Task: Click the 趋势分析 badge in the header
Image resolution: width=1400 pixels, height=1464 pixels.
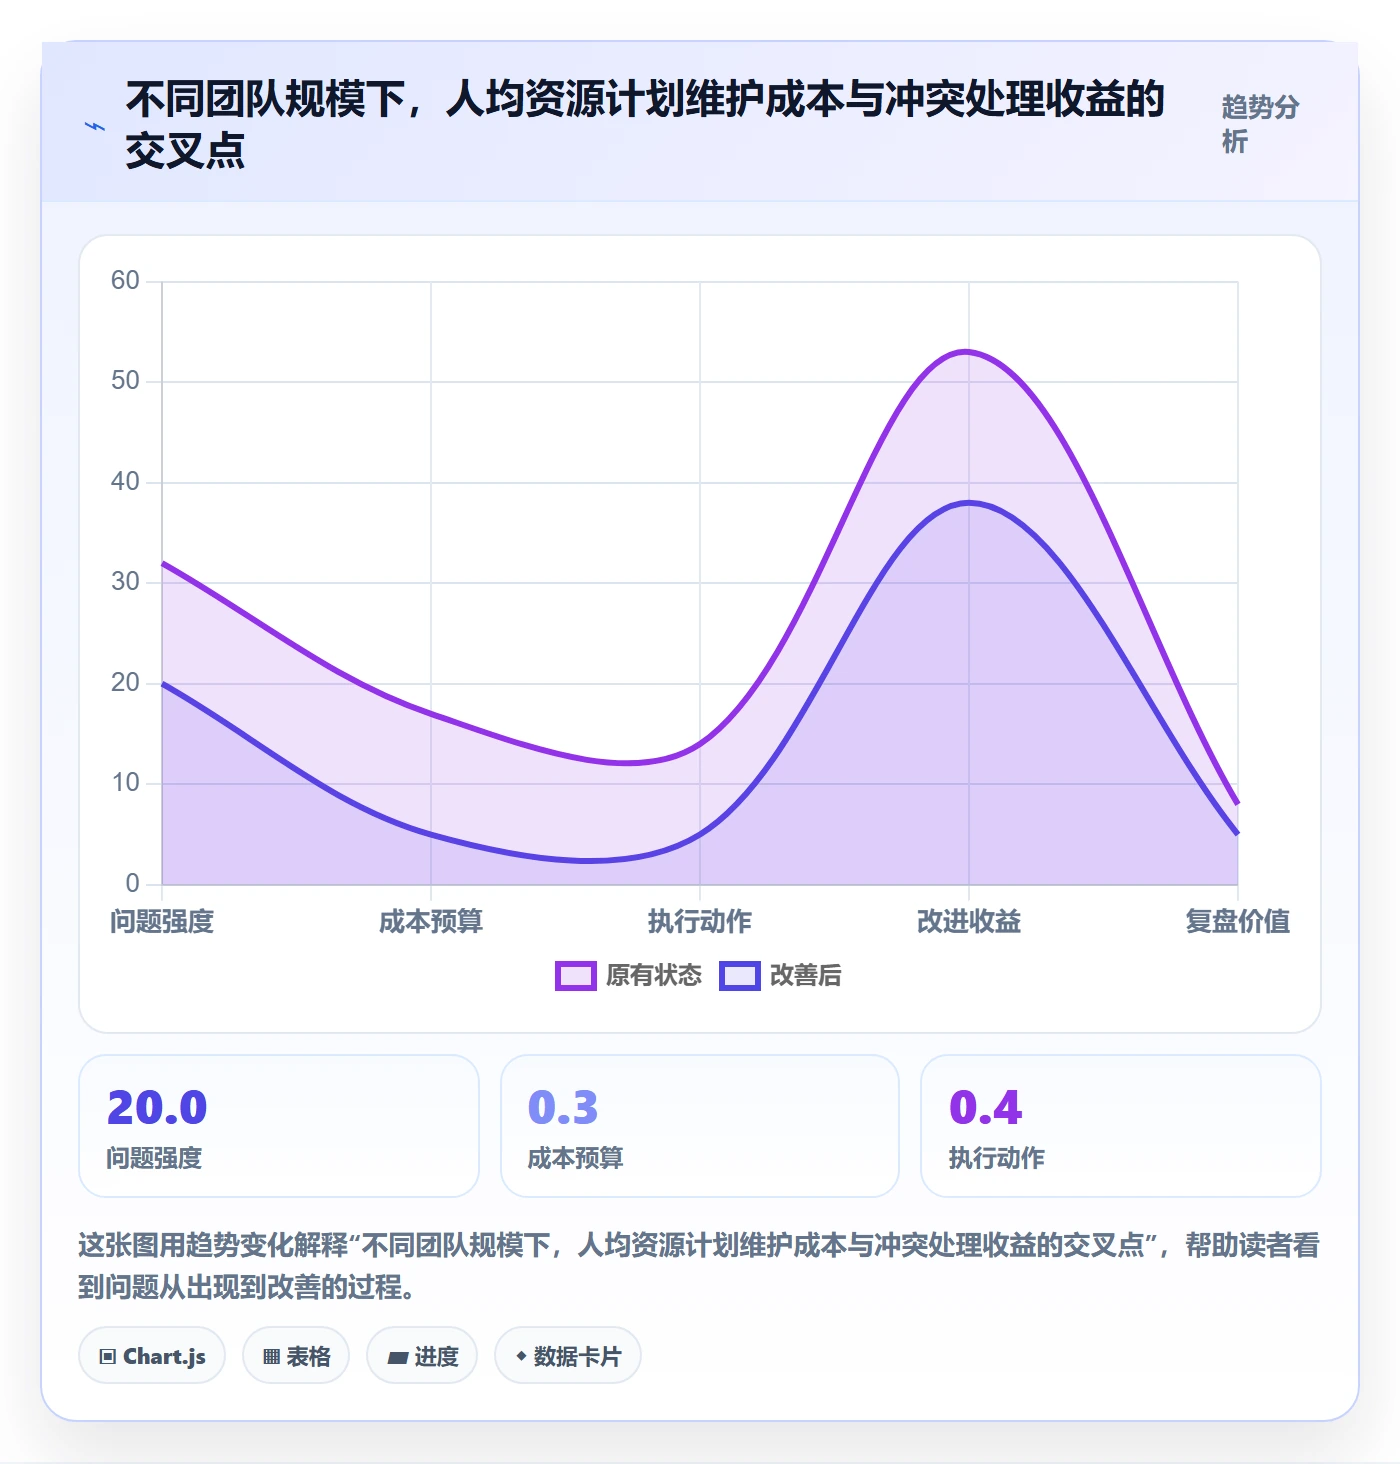Action: coord(1260,124)
